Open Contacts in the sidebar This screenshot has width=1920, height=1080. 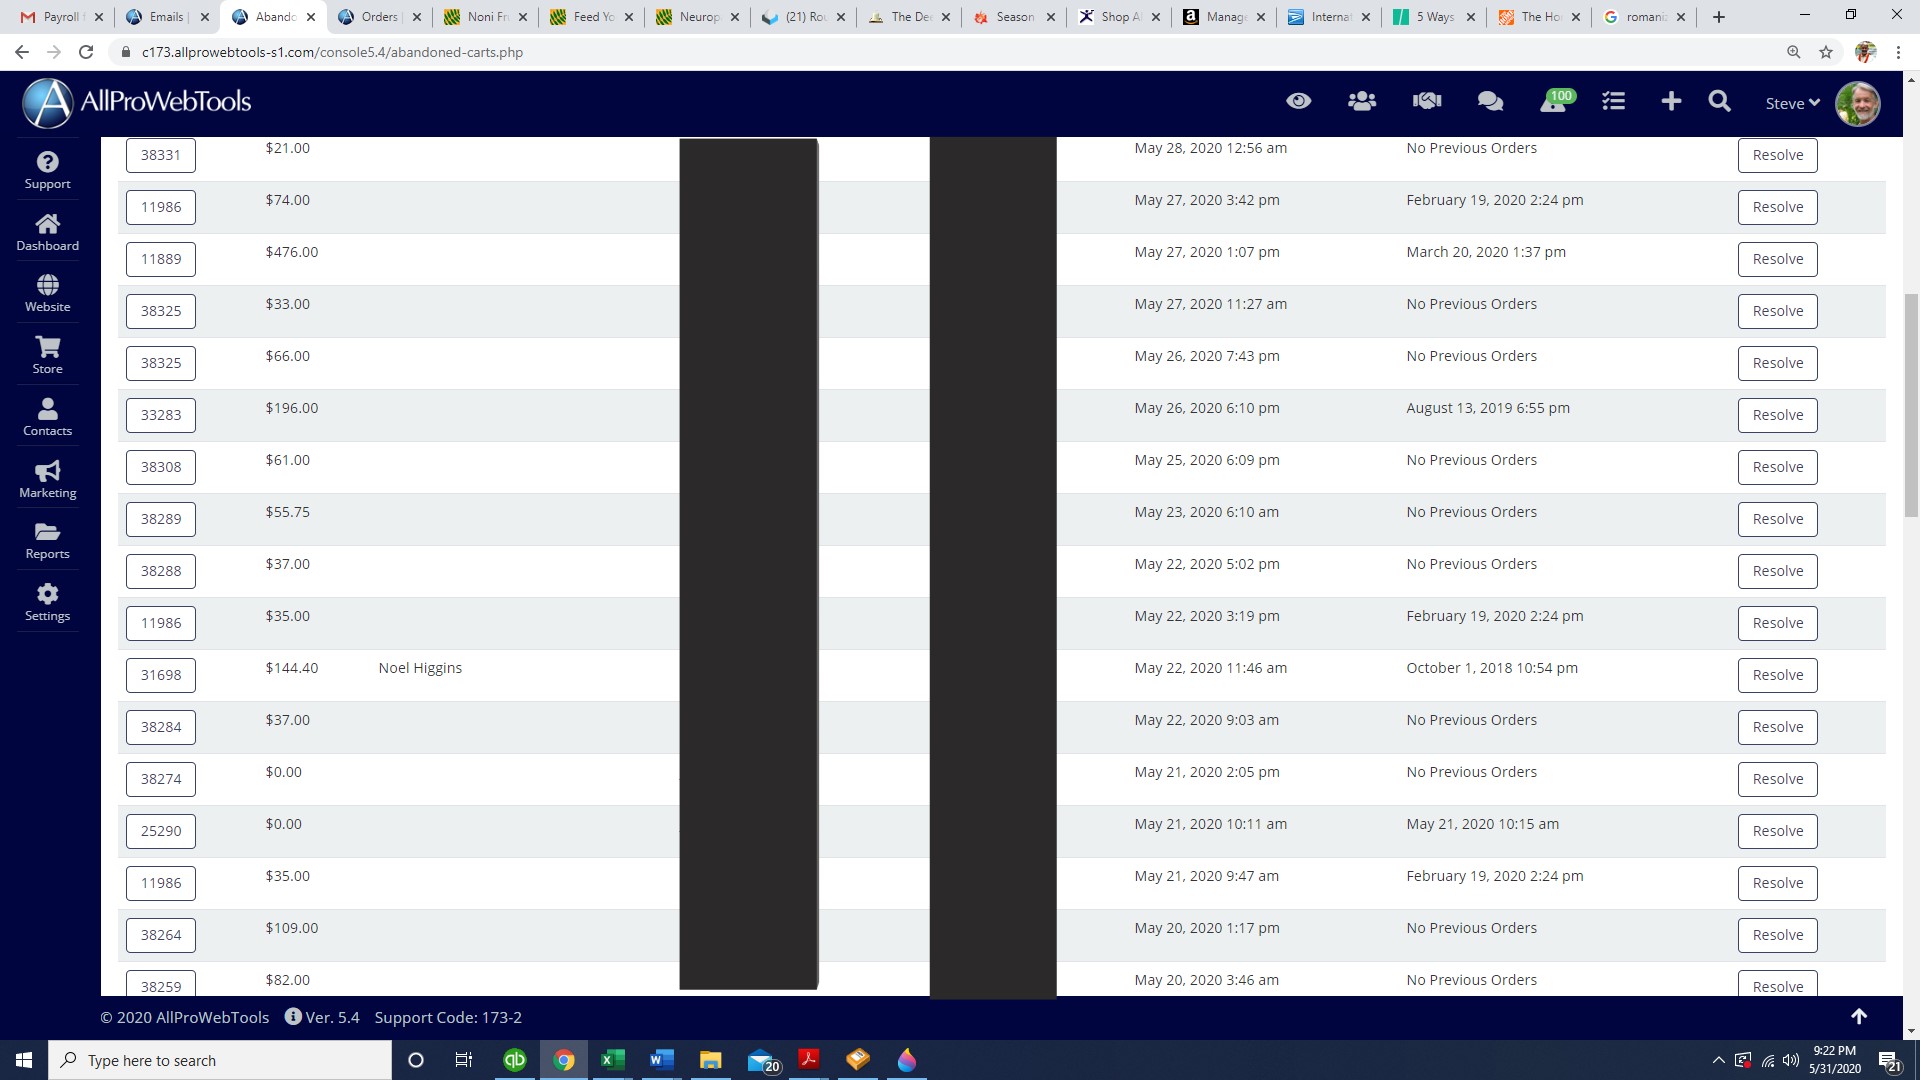(47, 418)
